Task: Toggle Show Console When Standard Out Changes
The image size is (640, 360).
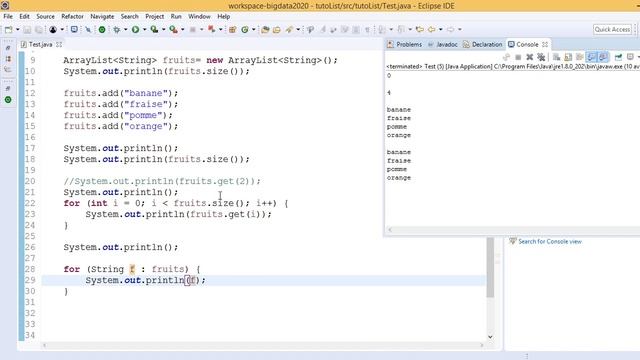Action: pos(591,57)
